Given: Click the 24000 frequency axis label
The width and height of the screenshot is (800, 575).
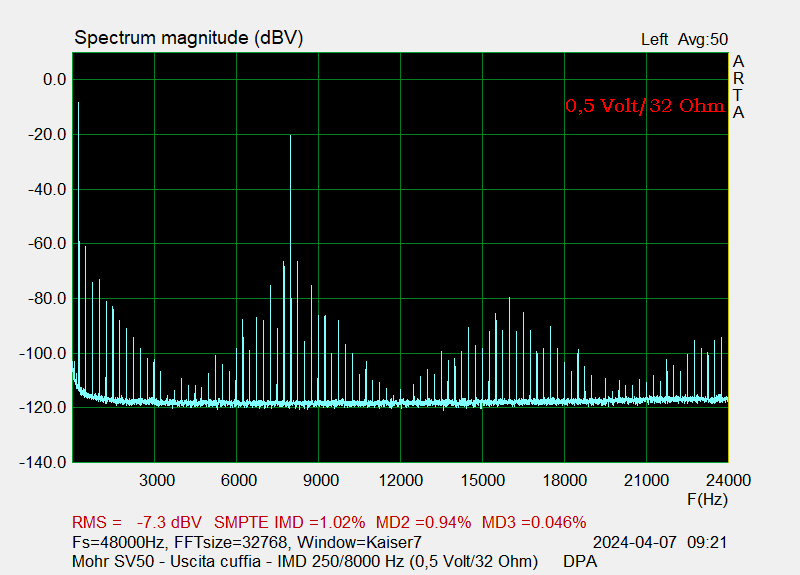Looking at the screenshot, I should (726, 480).
